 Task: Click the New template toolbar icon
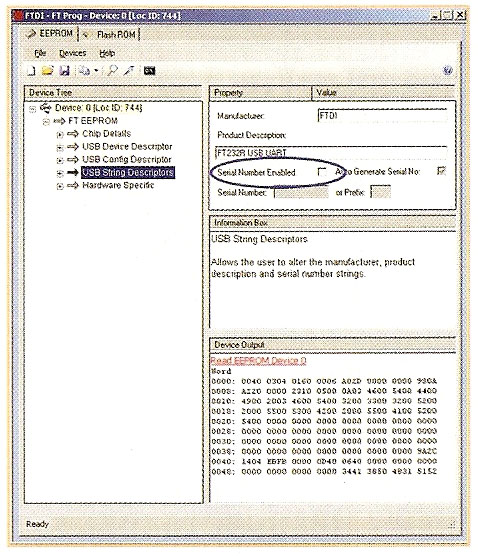point(31,71)
